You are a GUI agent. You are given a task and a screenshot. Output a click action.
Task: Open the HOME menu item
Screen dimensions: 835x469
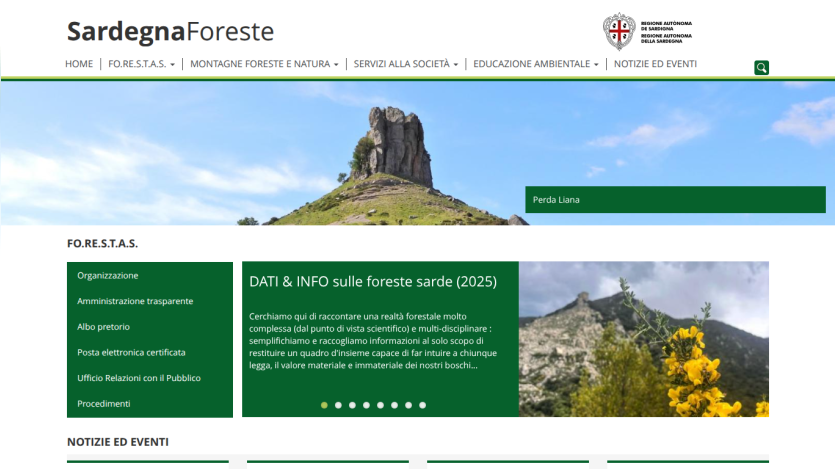[79, 64]
